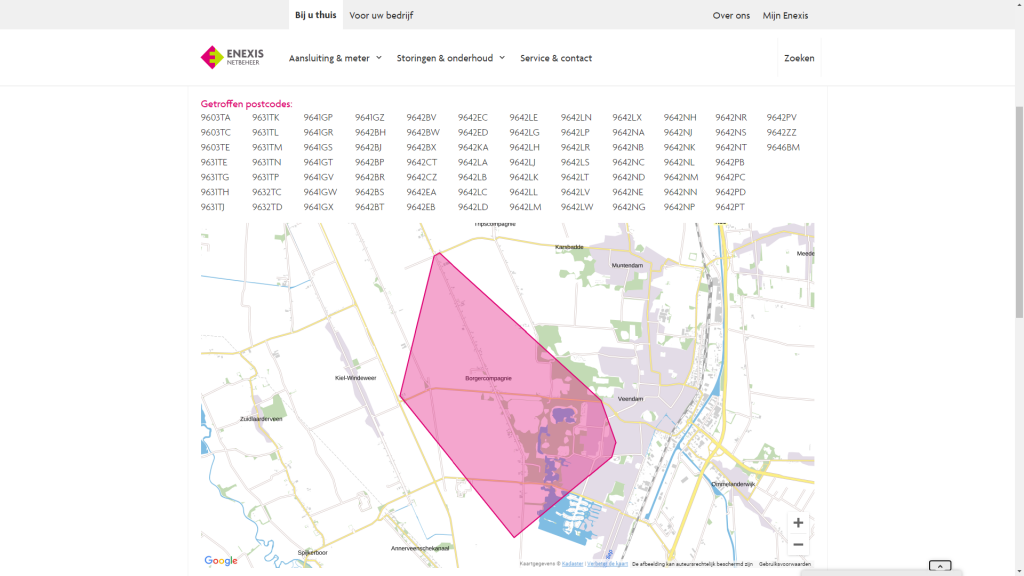Click Veendam label on the map
Screen dimensions: 1024x576
(629, 398)
